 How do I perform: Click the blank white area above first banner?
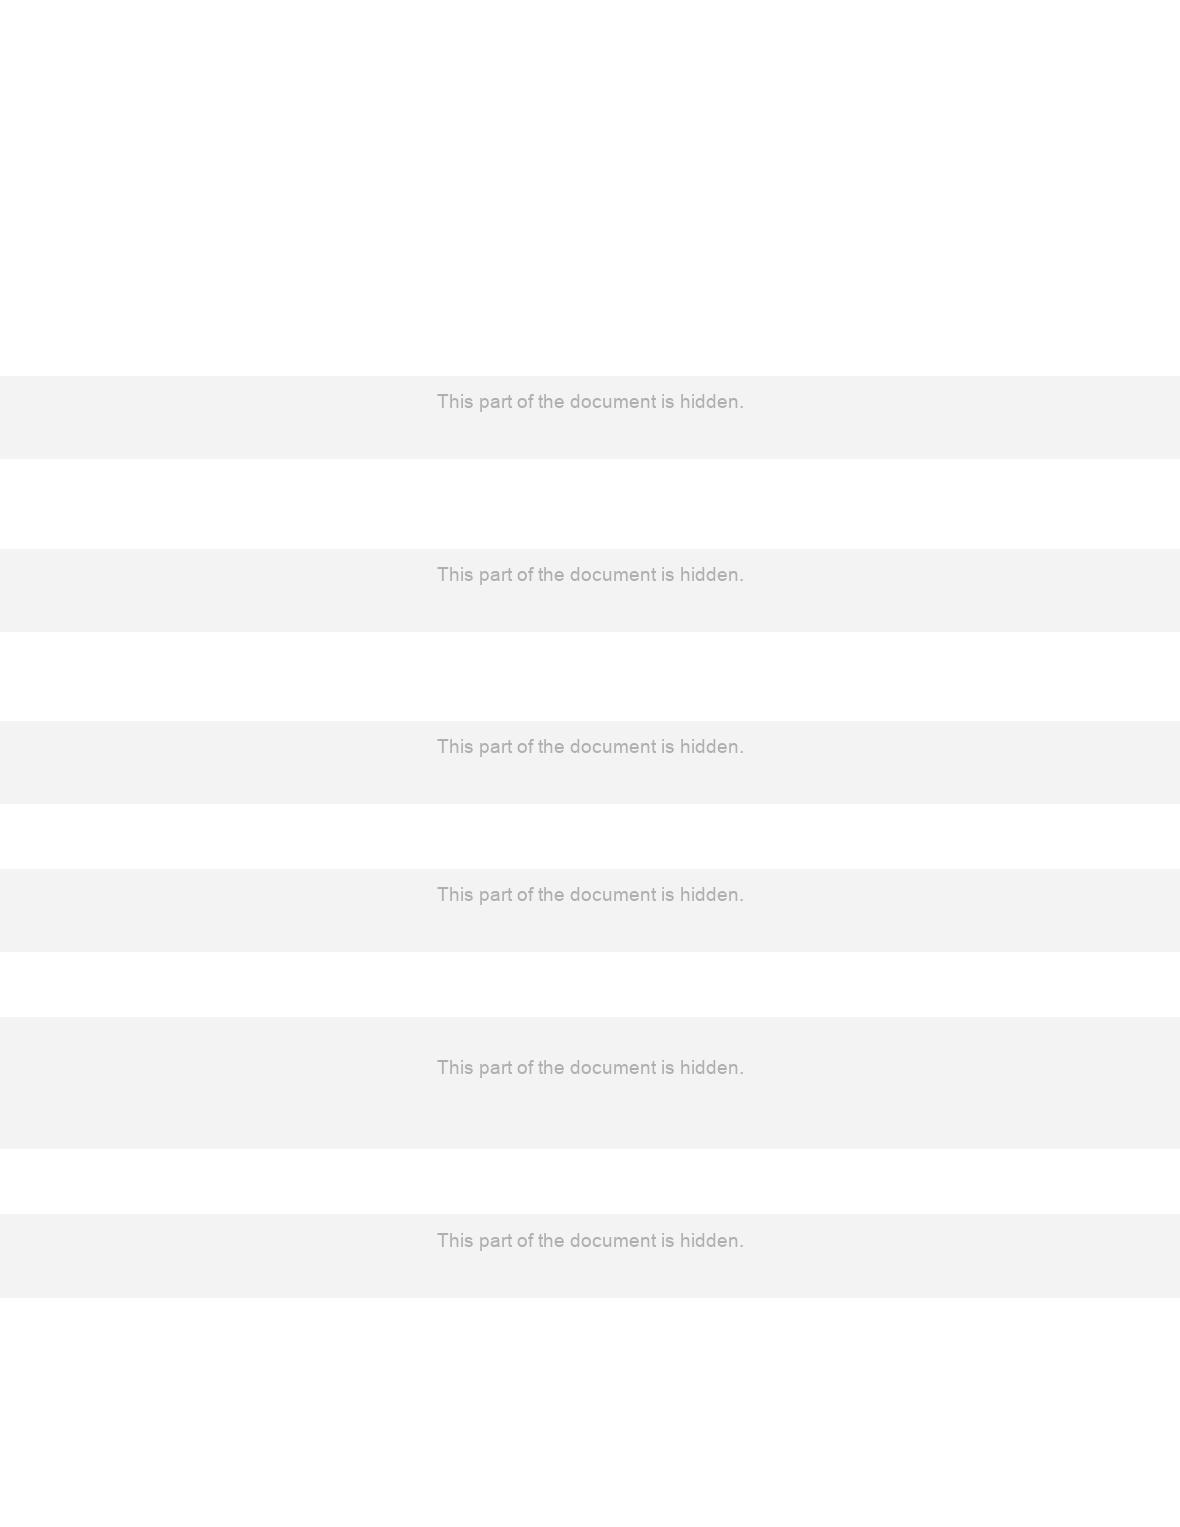pos(590,188)
